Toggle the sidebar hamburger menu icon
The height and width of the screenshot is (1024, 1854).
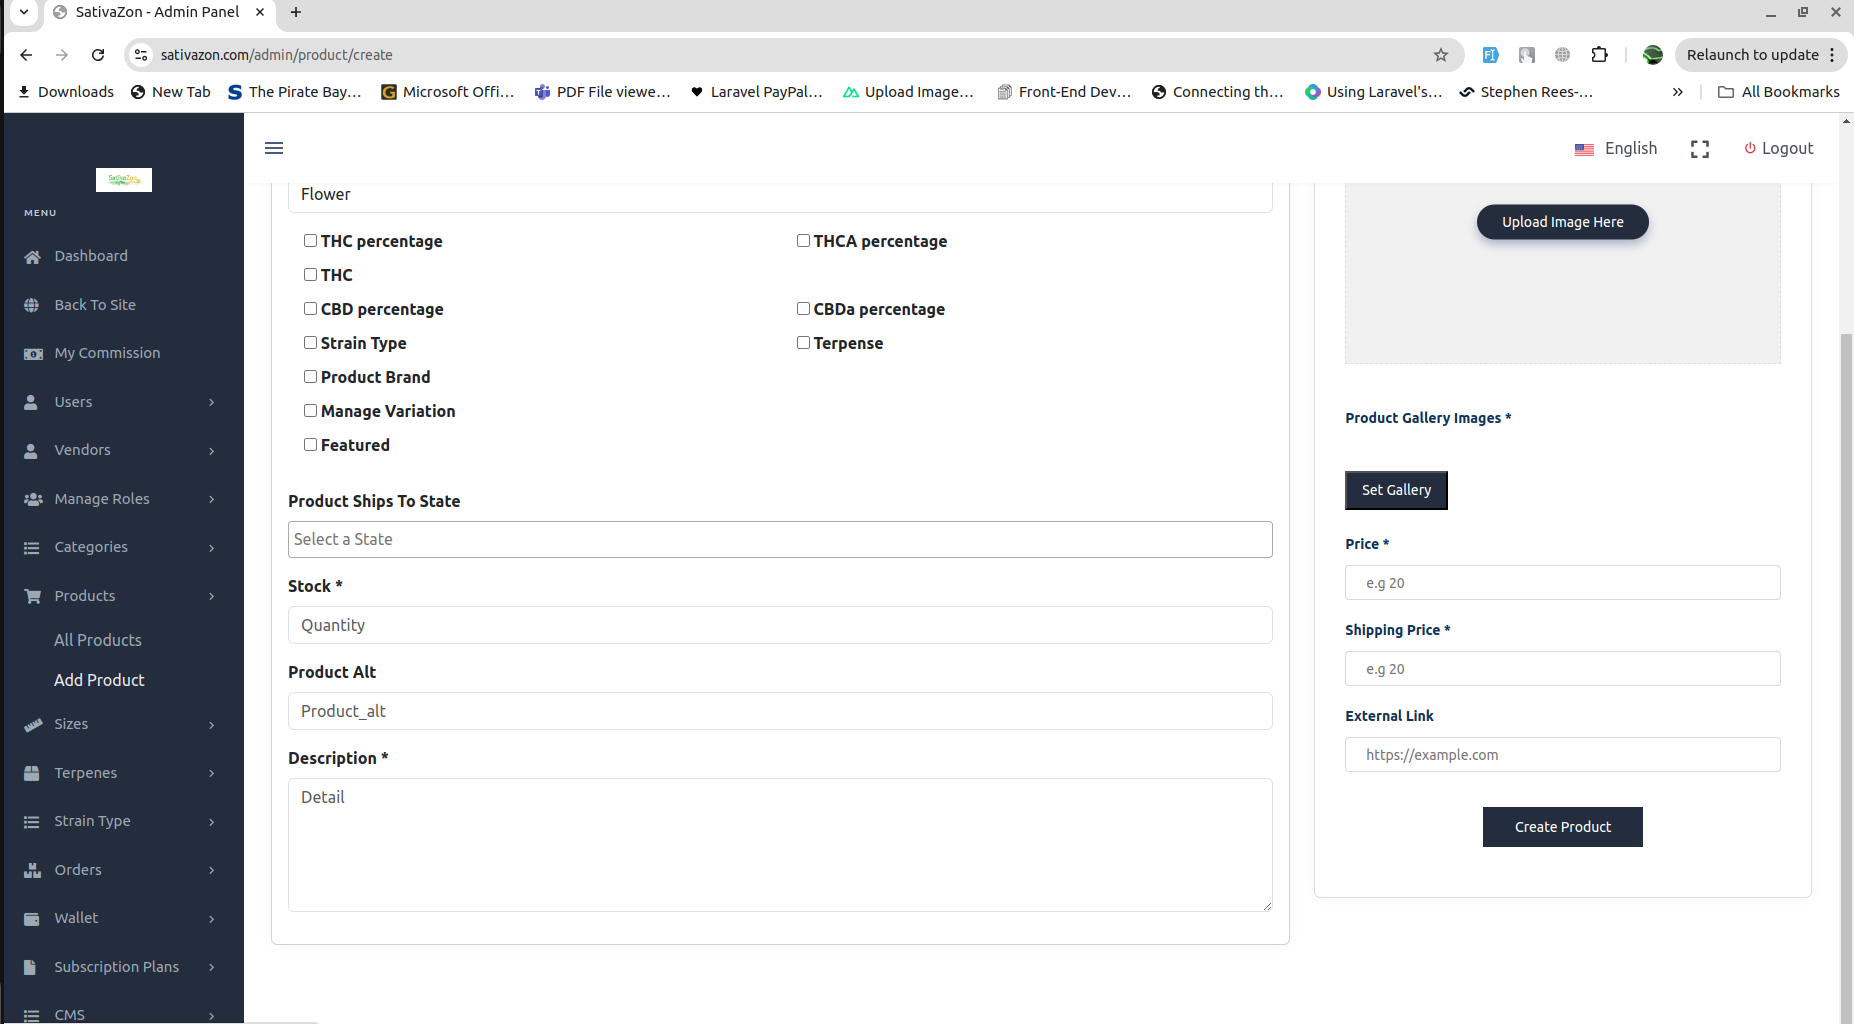coord(274,148)
